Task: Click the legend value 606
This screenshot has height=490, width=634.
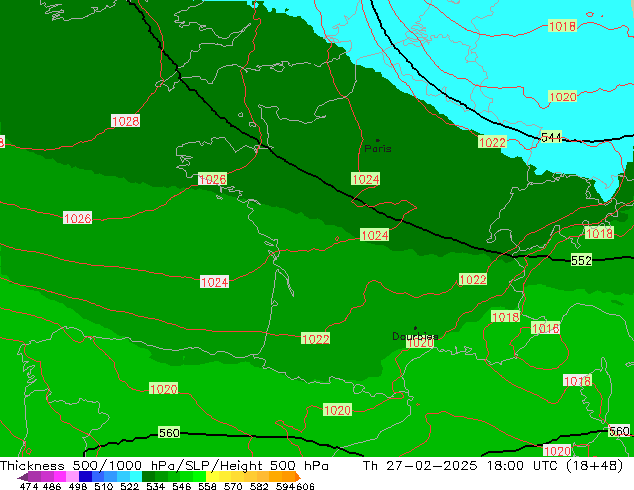Action: click(x=305, y=486)
